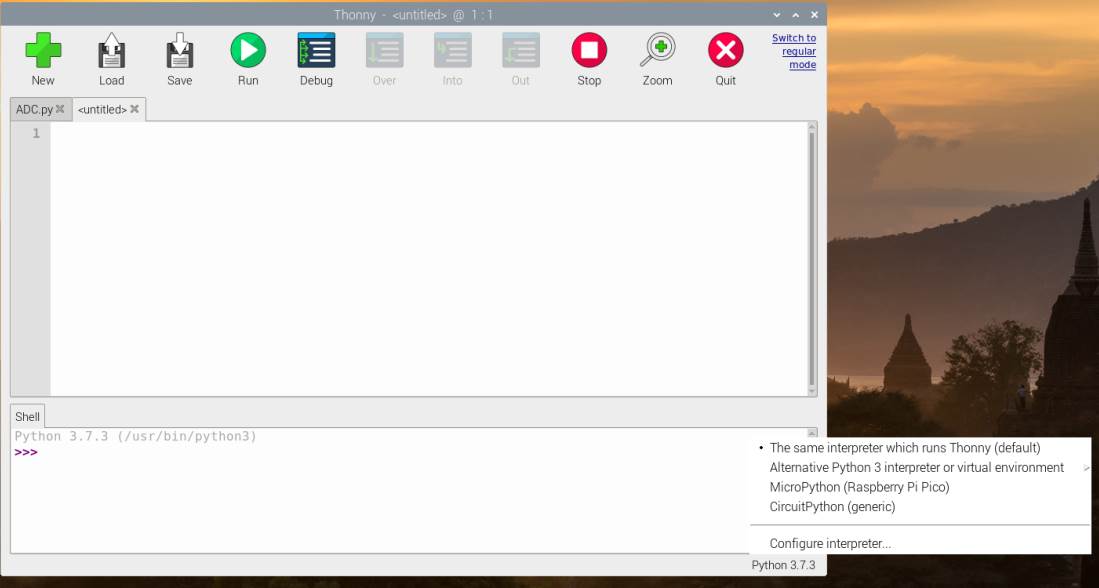Open Configure interpreter... option

tap(831, 543)
